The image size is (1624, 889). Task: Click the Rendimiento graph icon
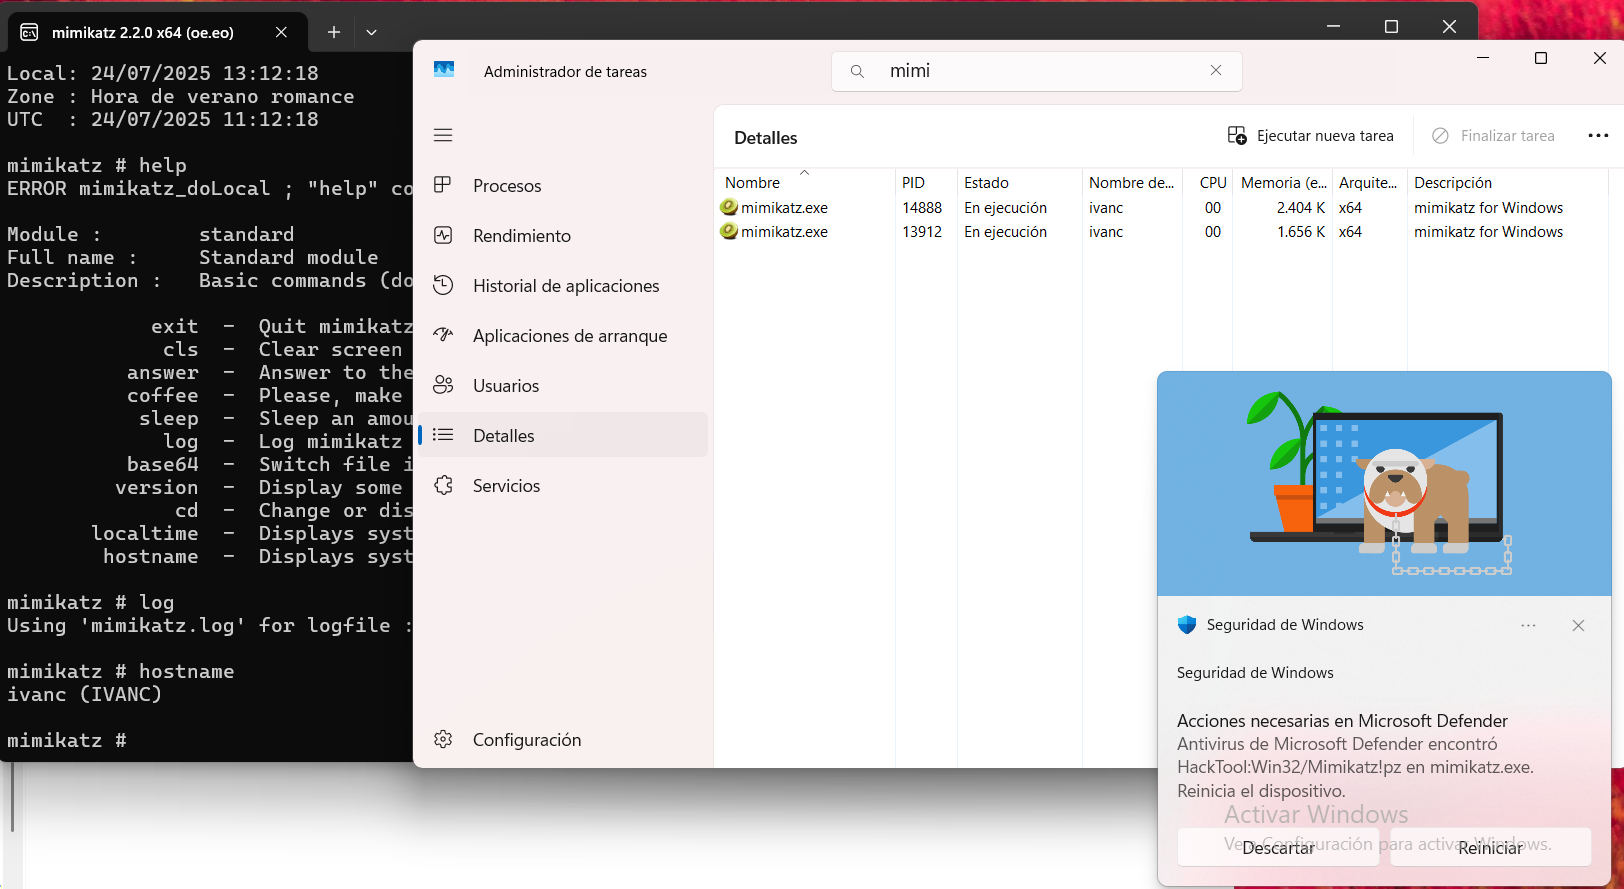coord(443,235)
